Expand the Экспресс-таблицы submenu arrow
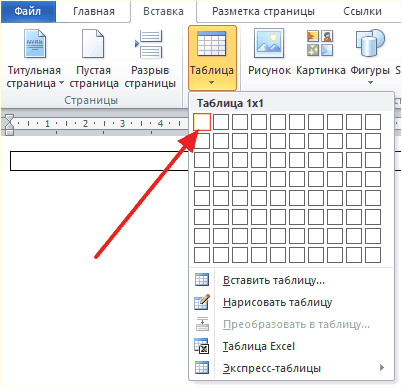The width and height of the screenshot is (402, 388). [x=382, y=368]
